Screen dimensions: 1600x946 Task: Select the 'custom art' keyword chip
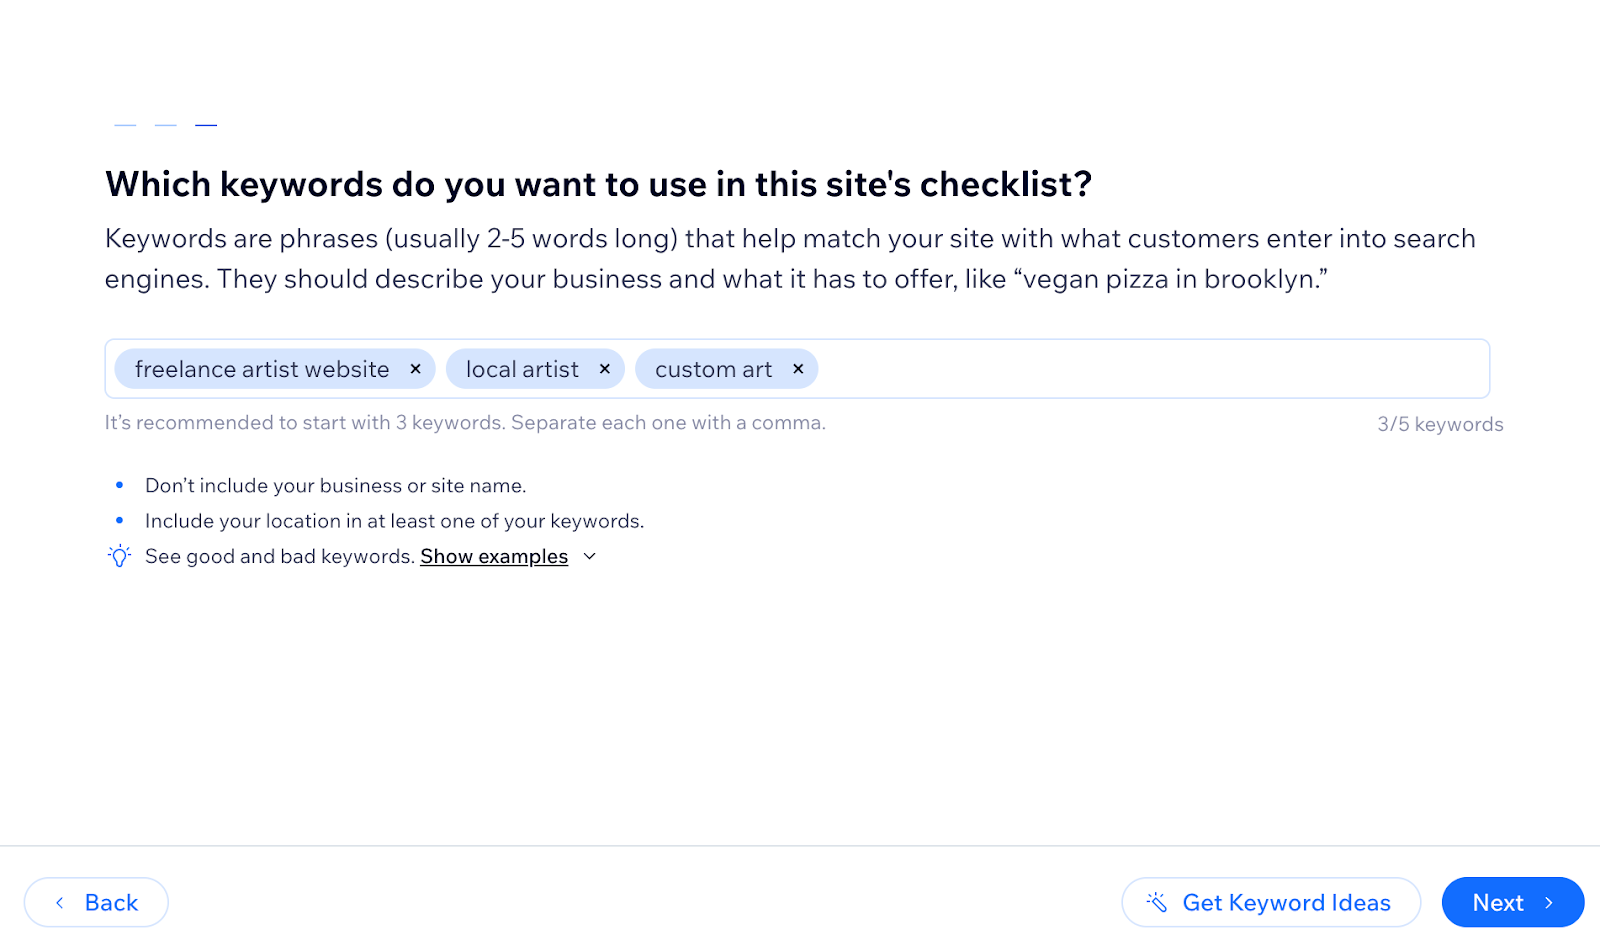tap(713, 369)
